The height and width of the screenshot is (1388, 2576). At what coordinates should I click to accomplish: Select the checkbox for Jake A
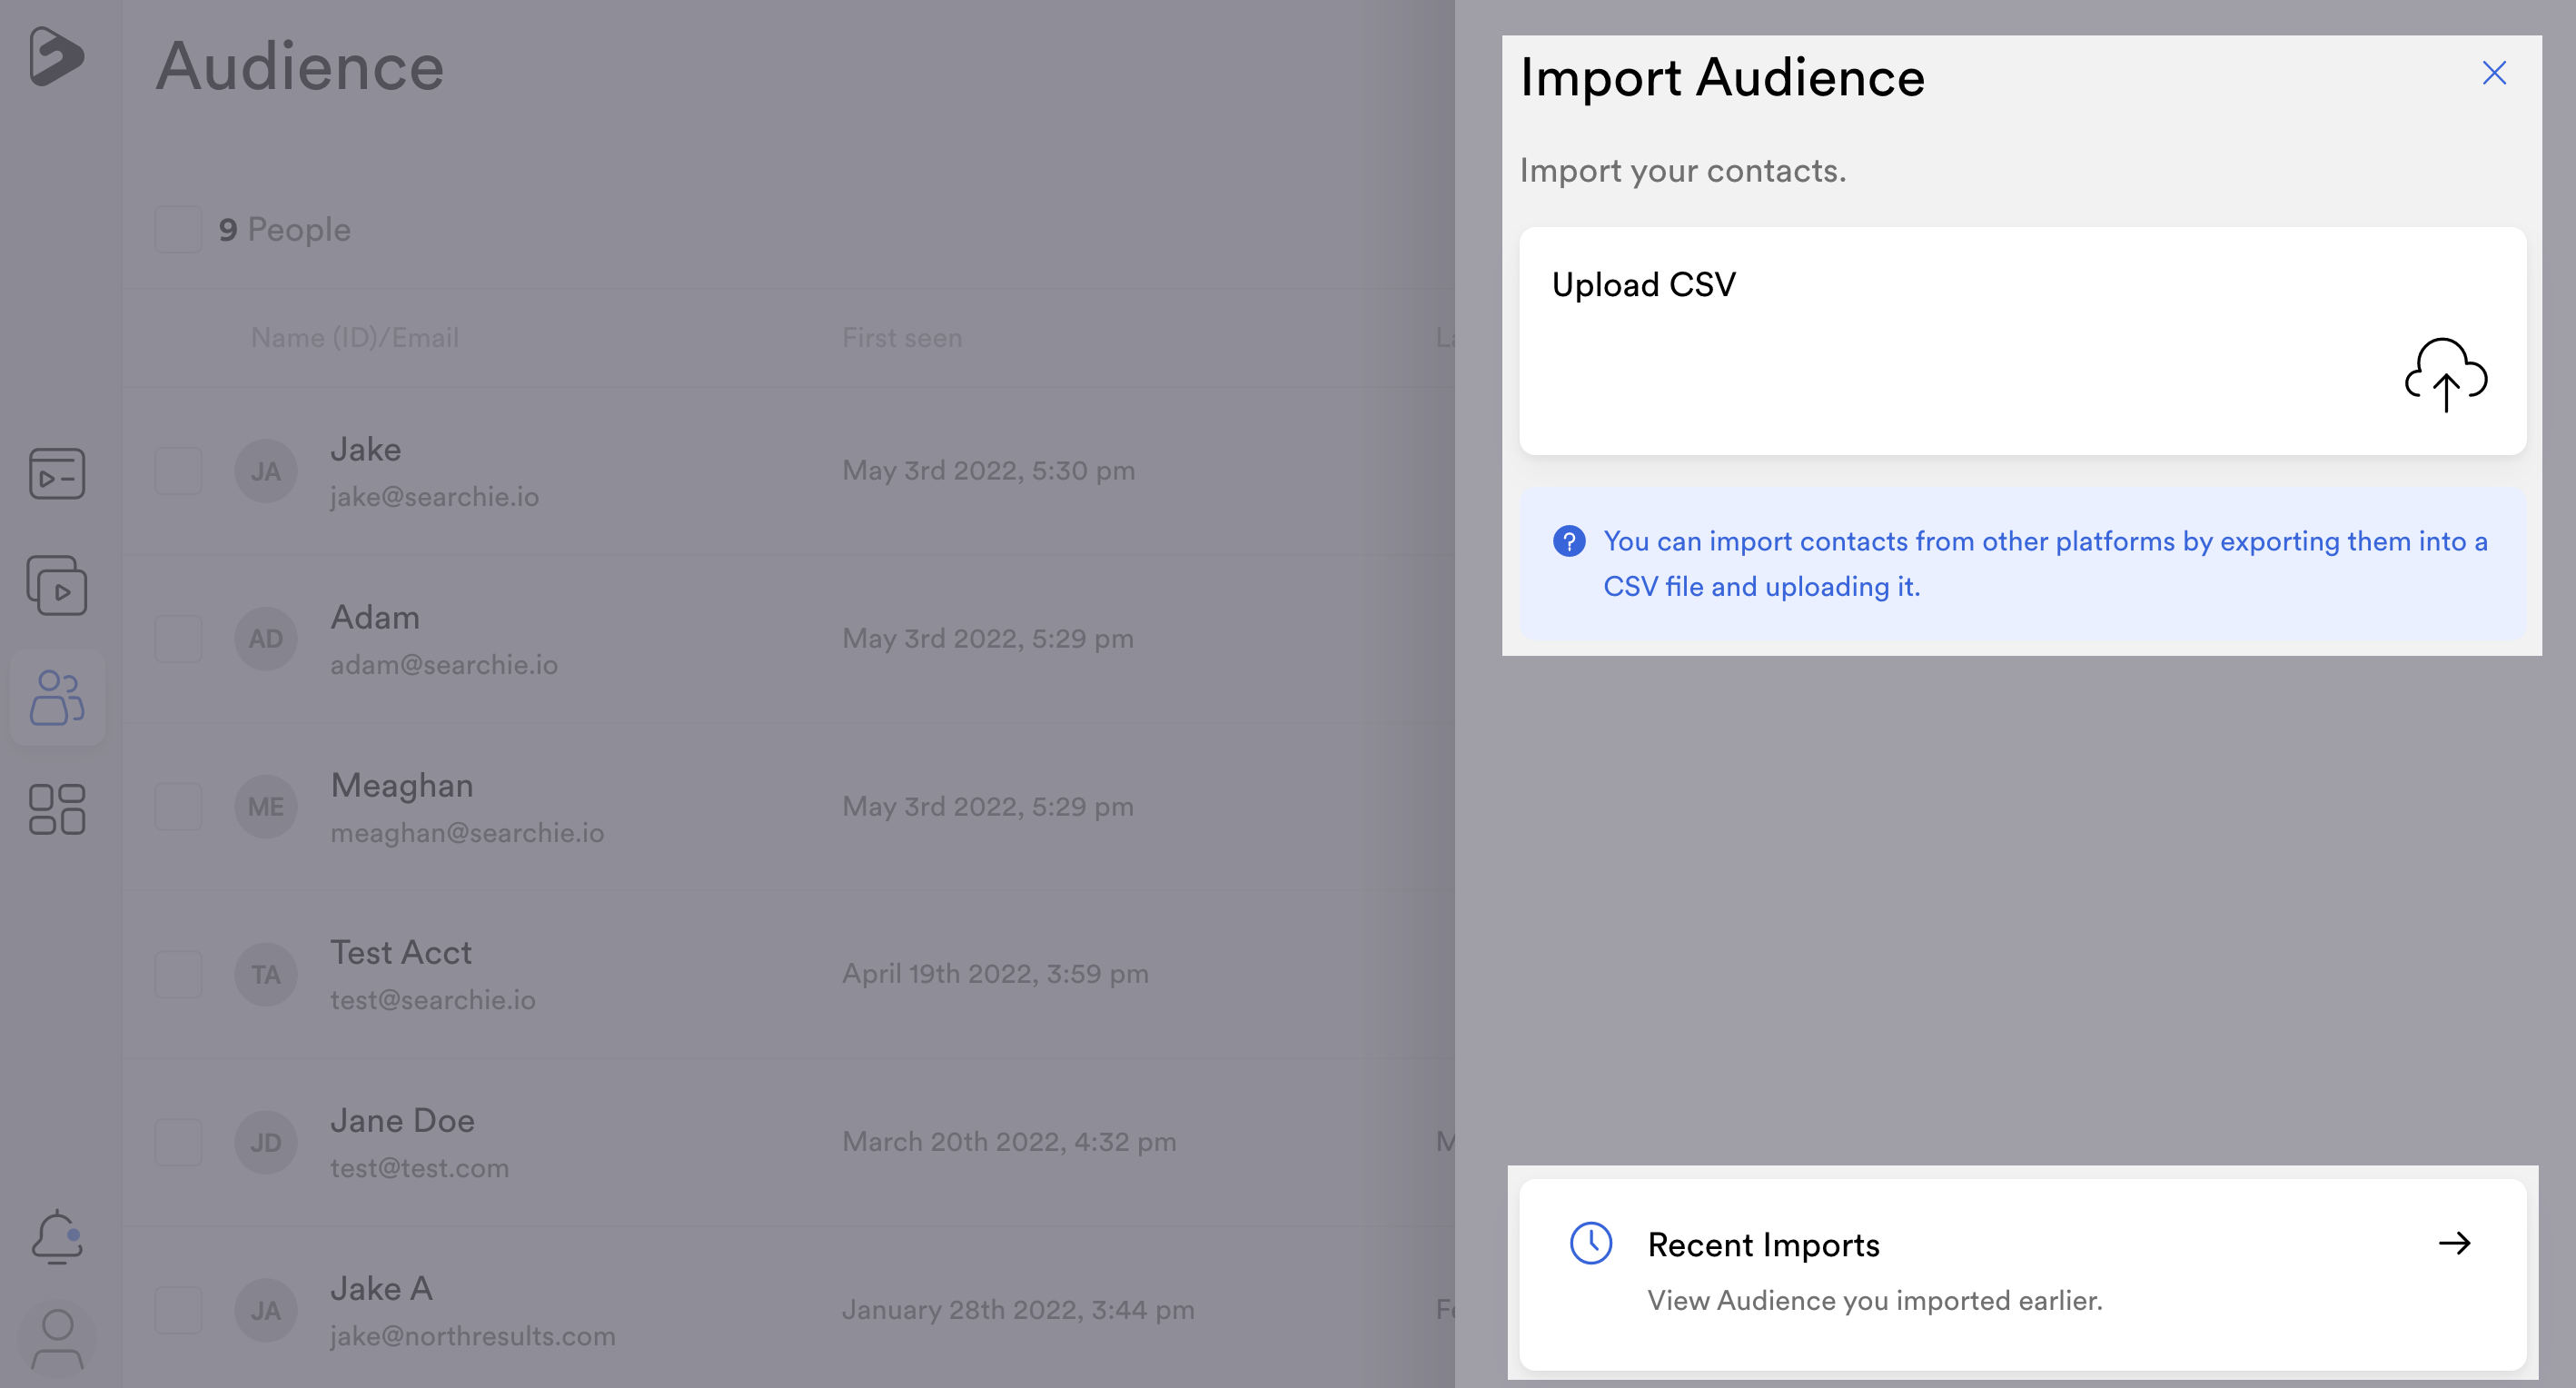coord(179,1311)
